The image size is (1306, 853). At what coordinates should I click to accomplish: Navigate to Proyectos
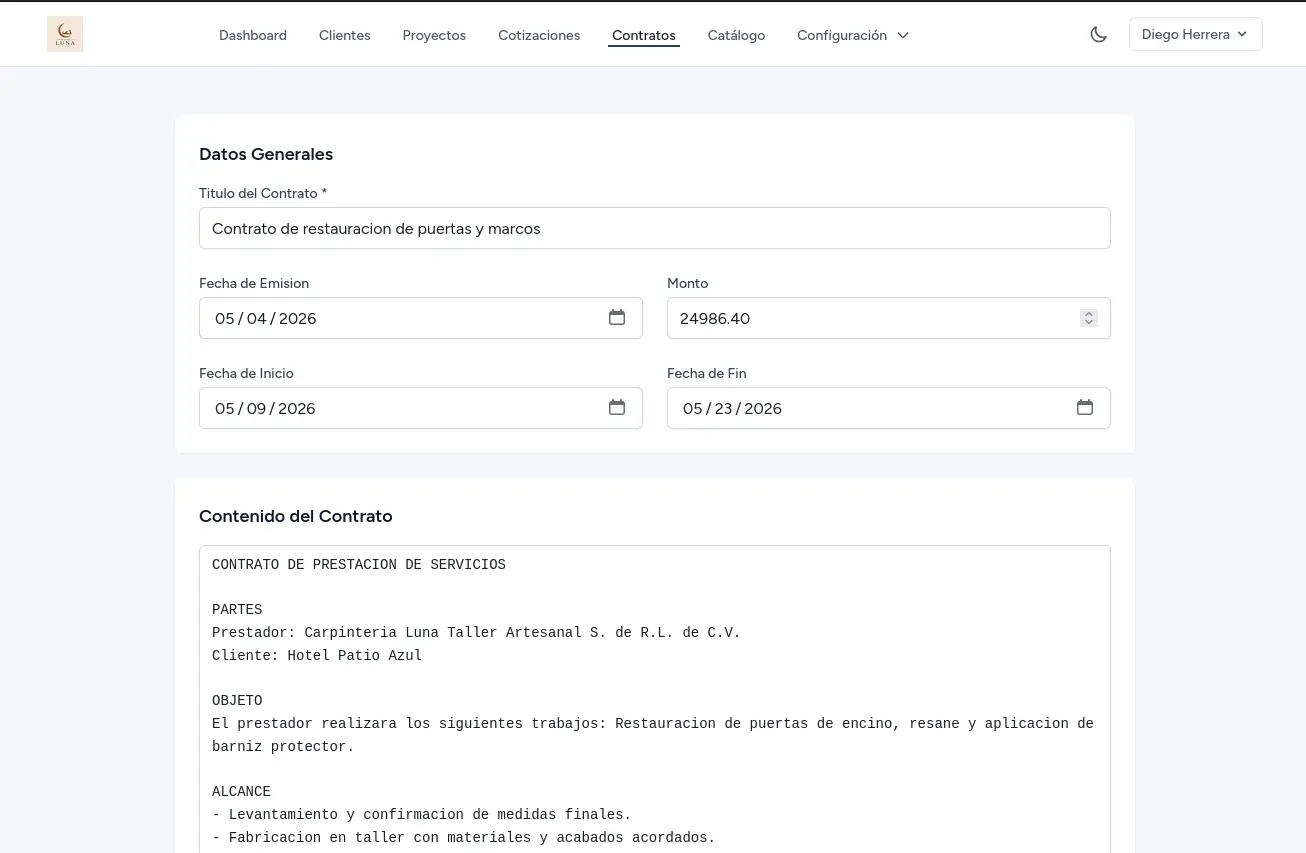coord(434,35)
